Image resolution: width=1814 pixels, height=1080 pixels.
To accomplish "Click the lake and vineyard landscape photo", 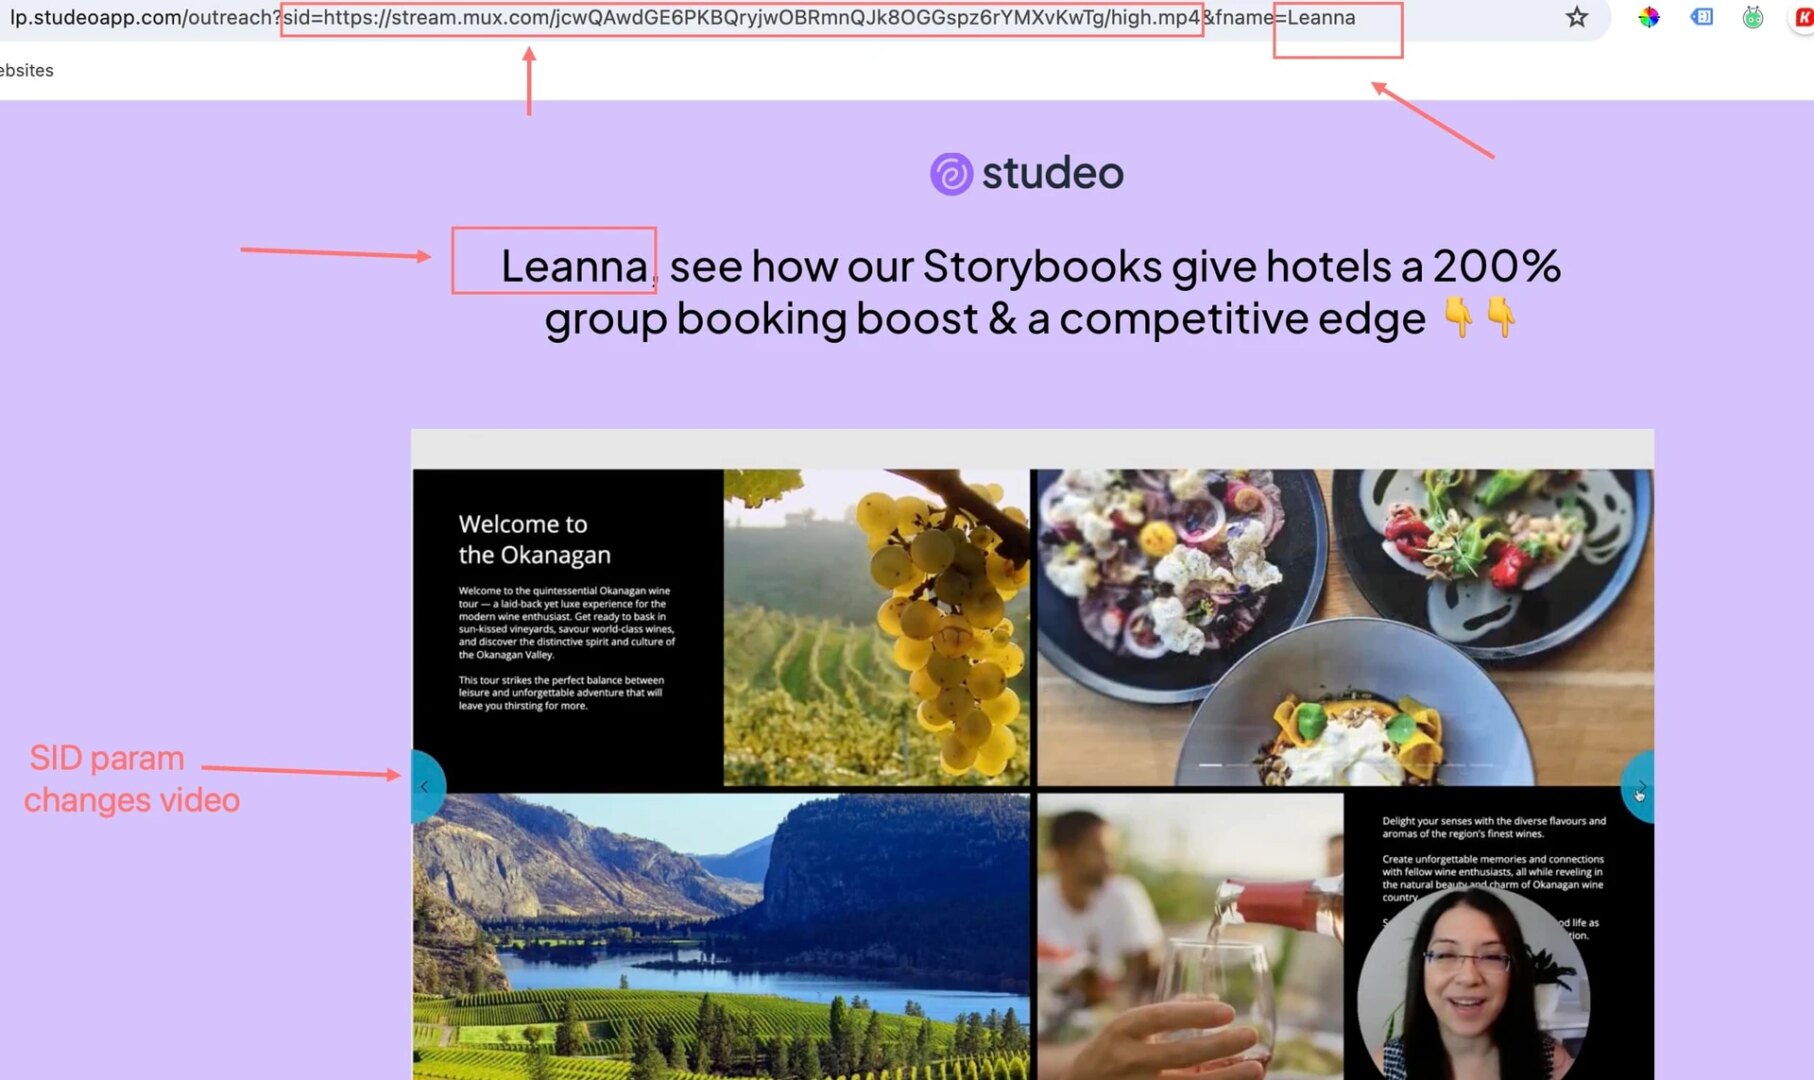I will click(721, 937).
